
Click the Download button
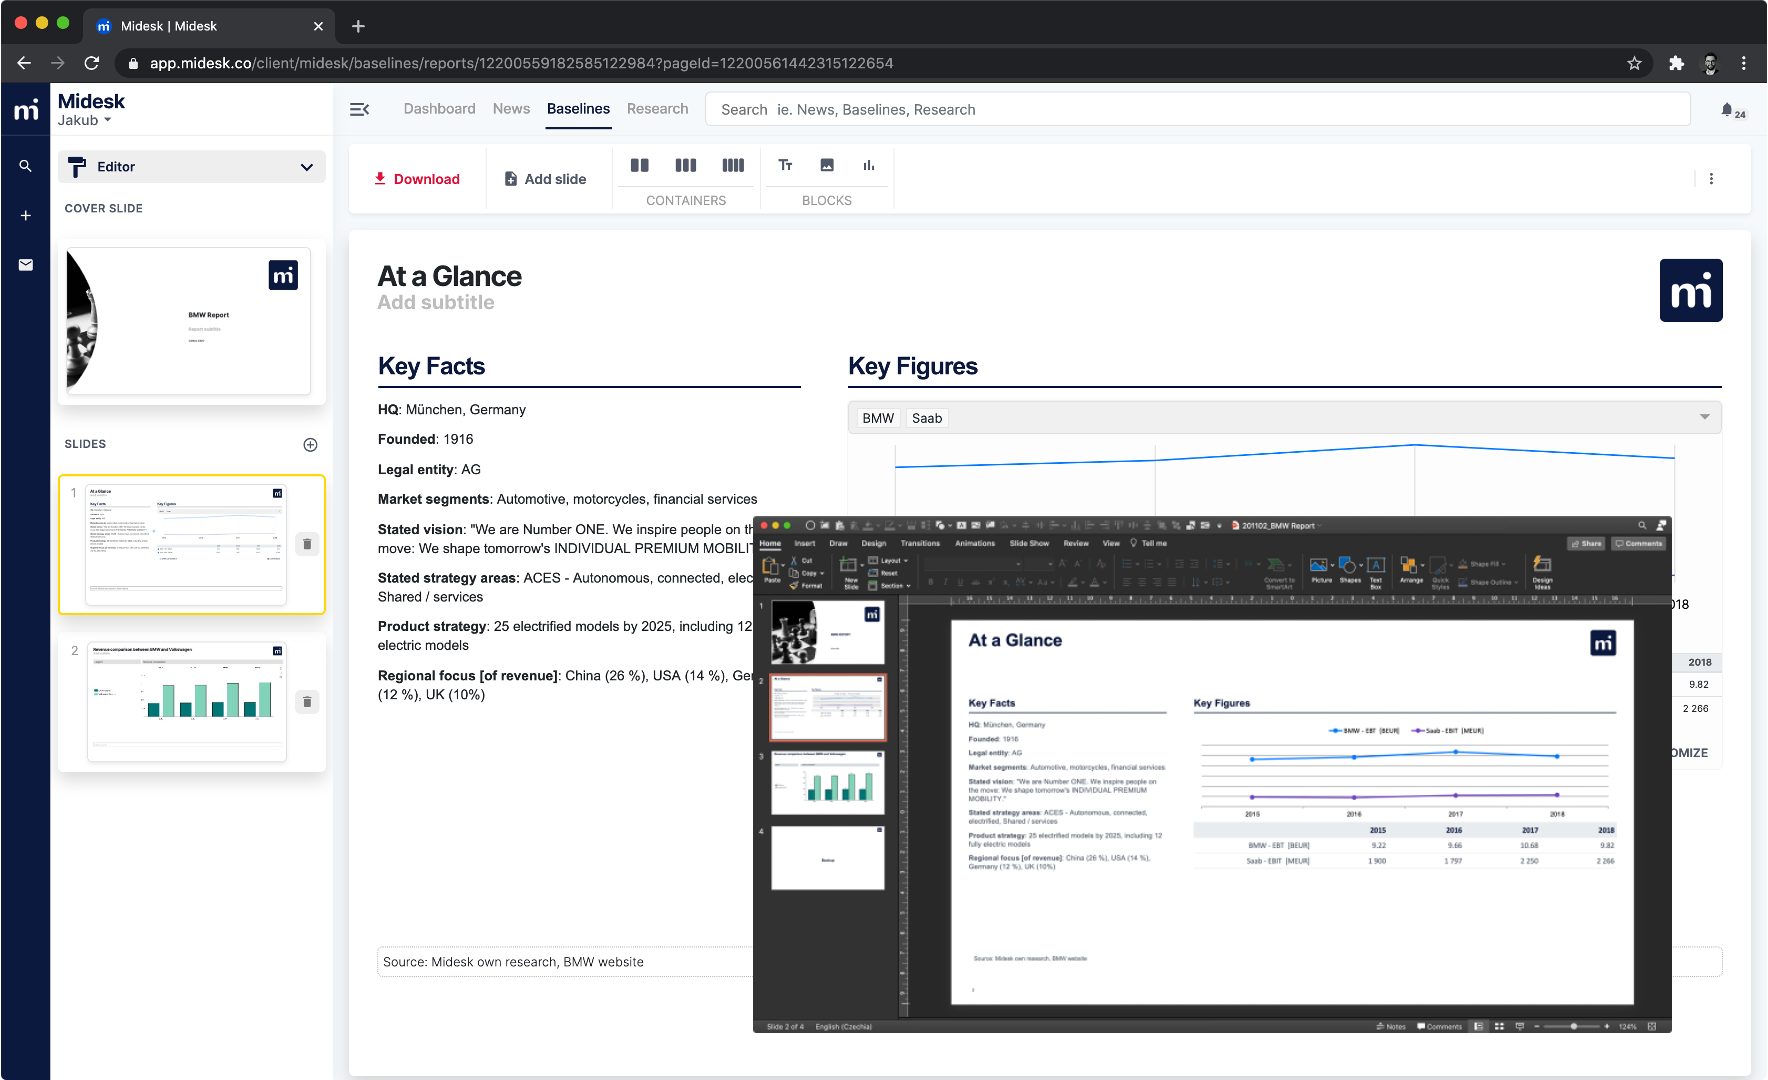pos(417,179)
